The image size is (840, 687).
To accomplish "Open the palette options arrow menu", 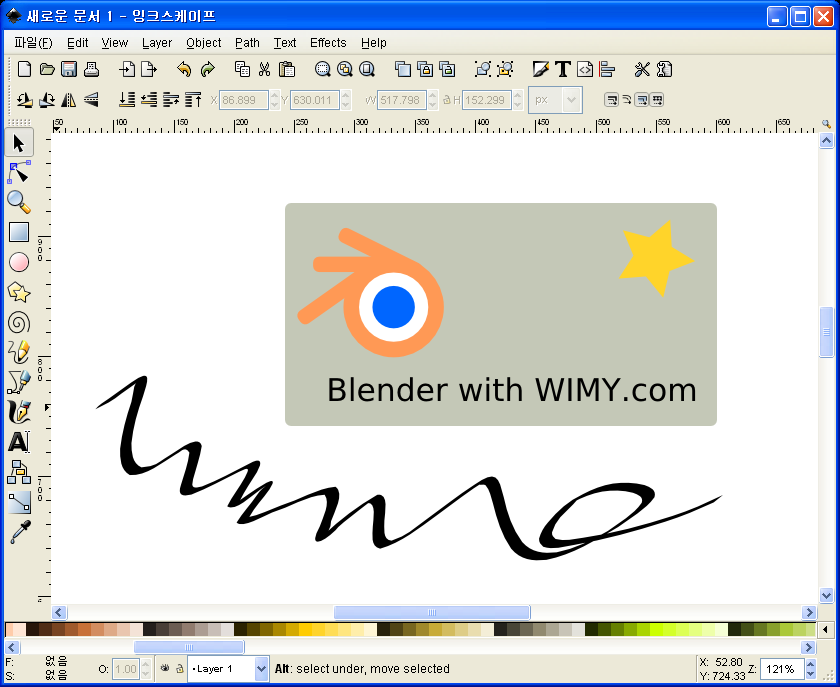I will pyautogui.click(x=826, y=629).
